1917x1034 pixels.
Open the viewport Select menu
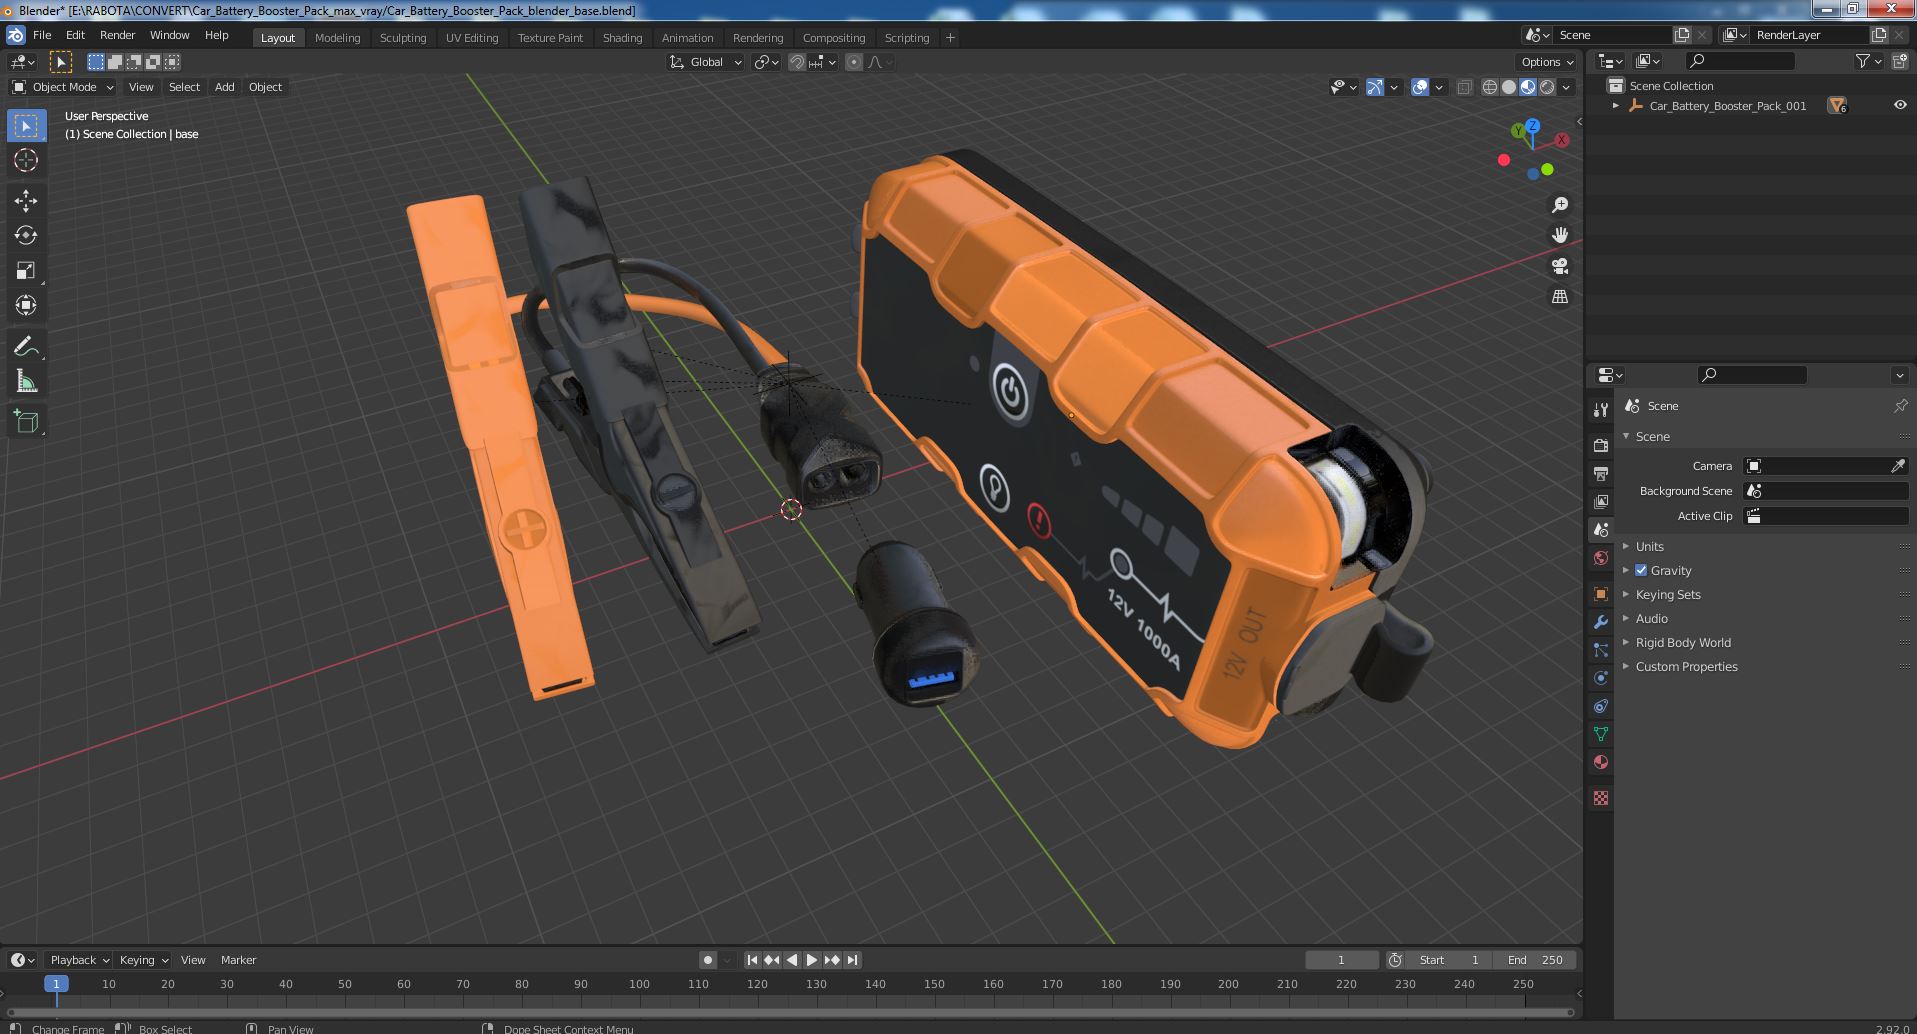tap(184, 87)
